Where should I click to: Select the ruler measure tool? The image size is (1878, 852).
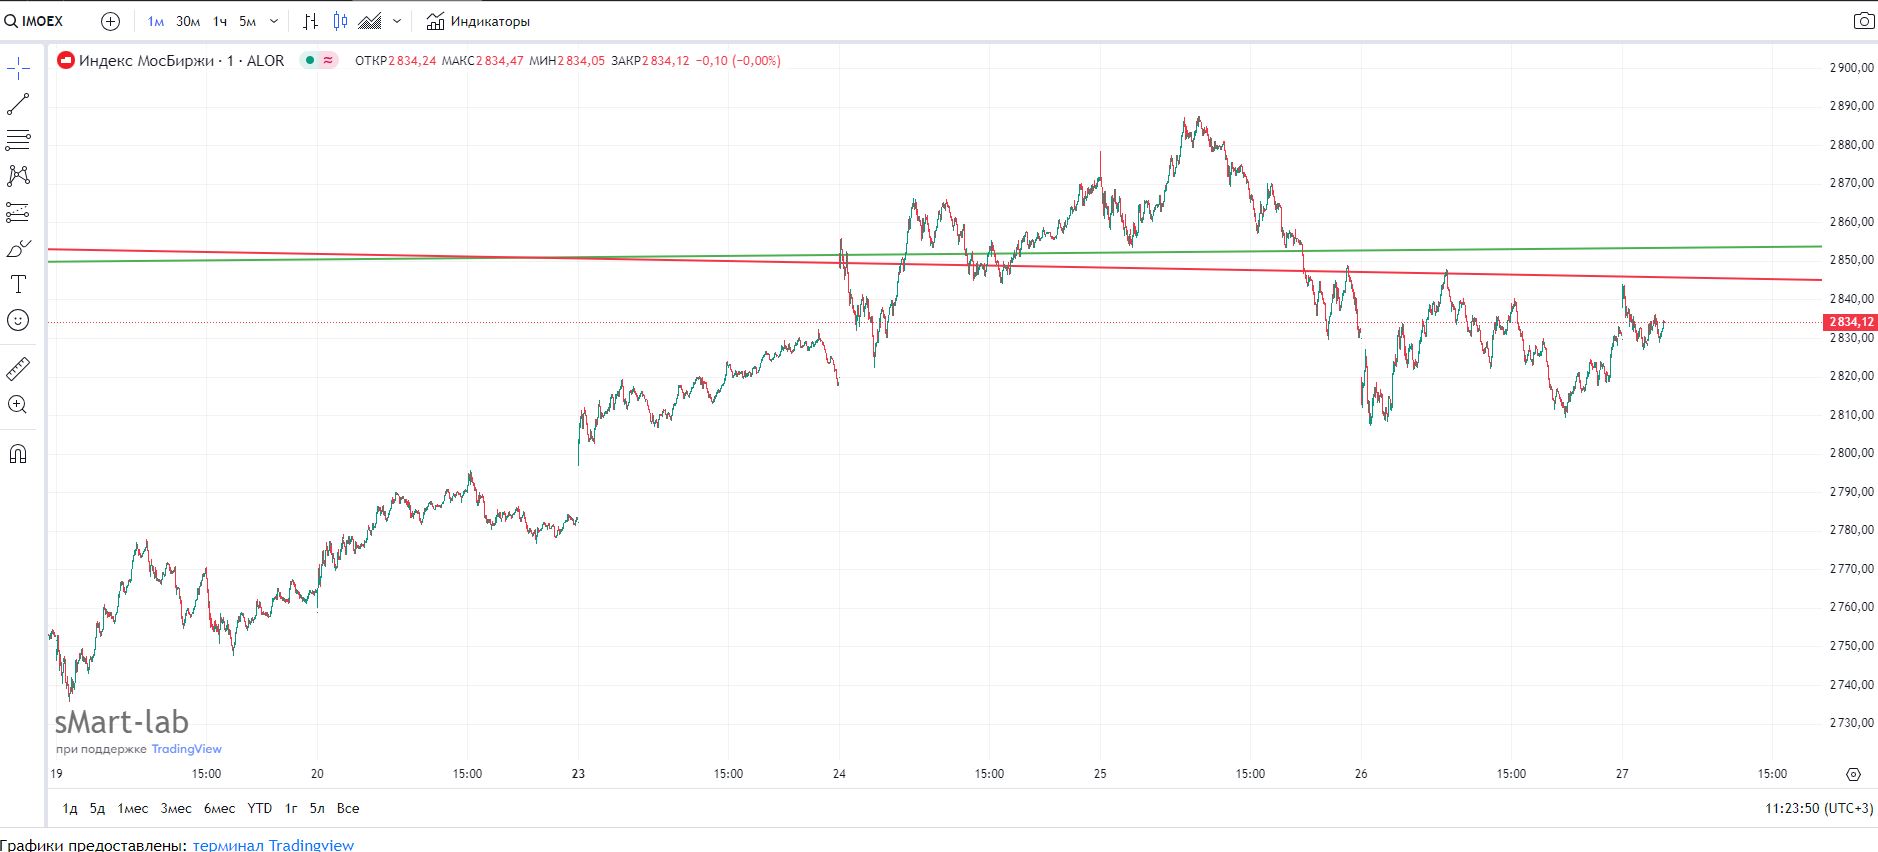(x=18, y=369)
